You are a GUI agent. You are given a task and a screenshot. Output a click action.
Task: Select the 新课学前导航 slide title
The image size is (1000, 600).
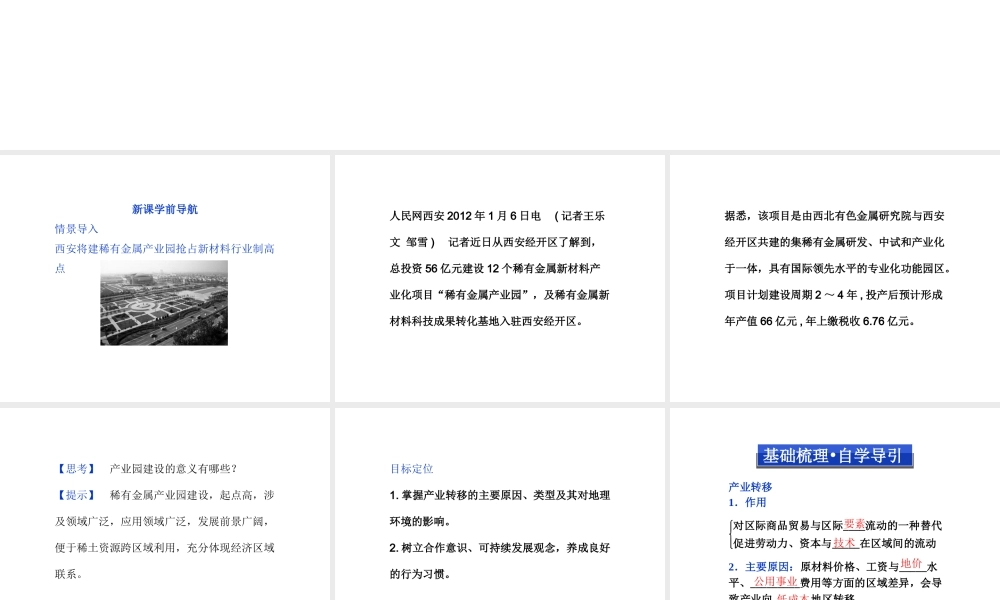tap(165, 209)
